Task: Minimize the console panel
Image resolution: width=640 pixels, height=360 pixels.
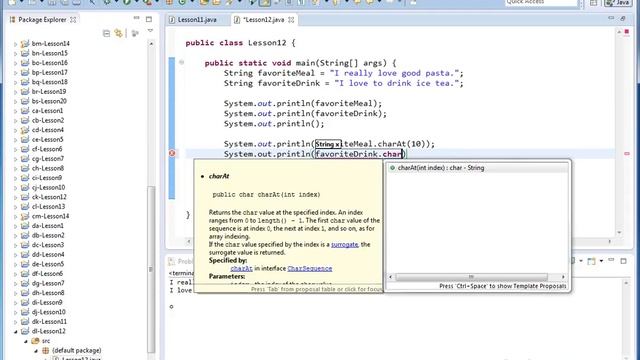Action: click(x=611, y=260)
